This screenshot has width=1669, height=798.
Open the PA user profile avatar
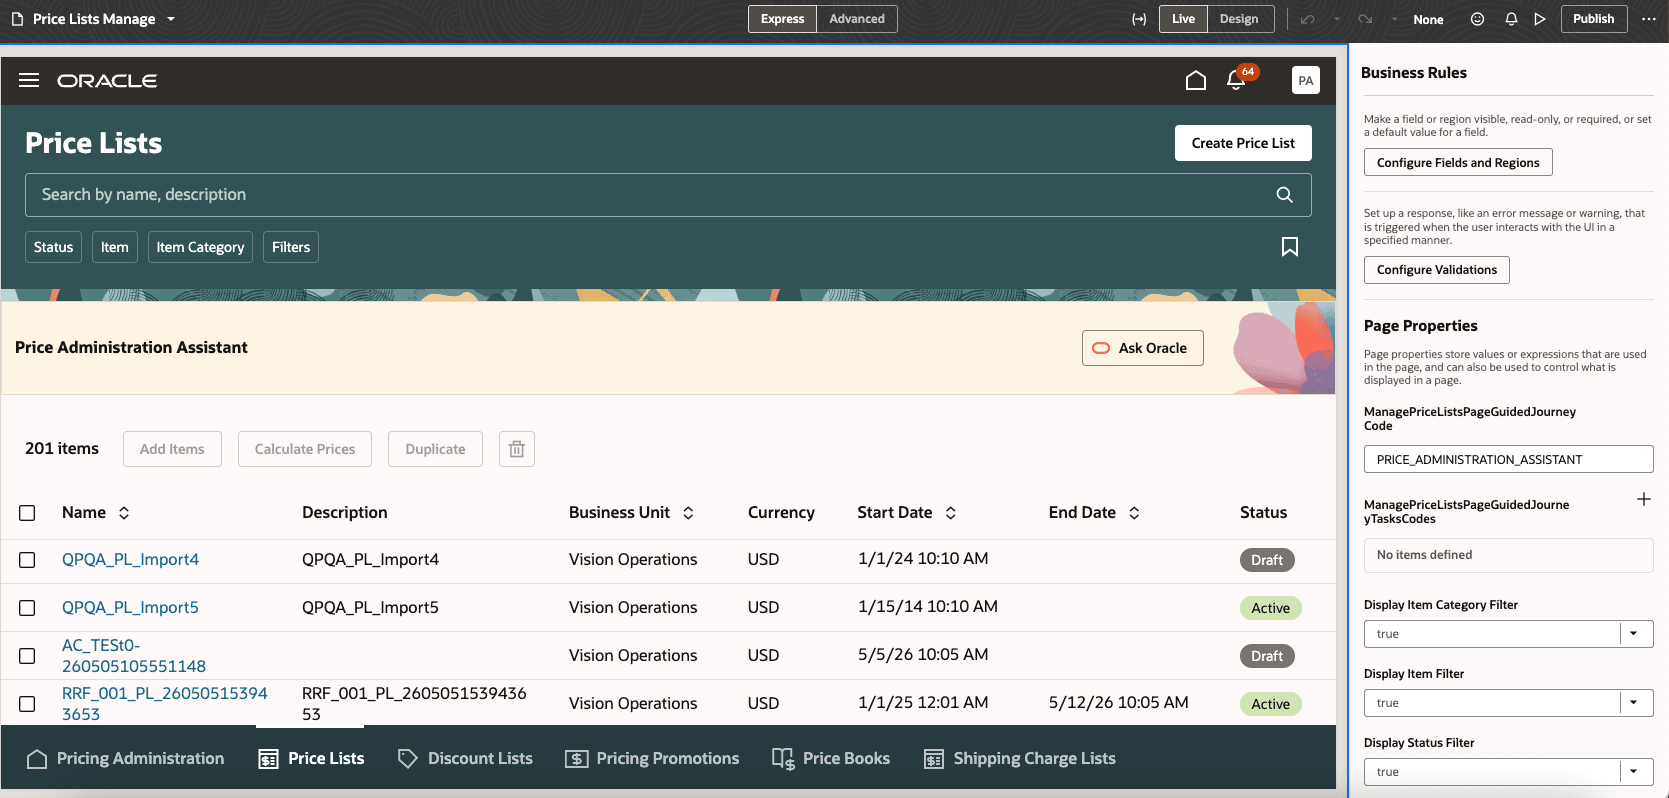click(x=1306, y=80)
